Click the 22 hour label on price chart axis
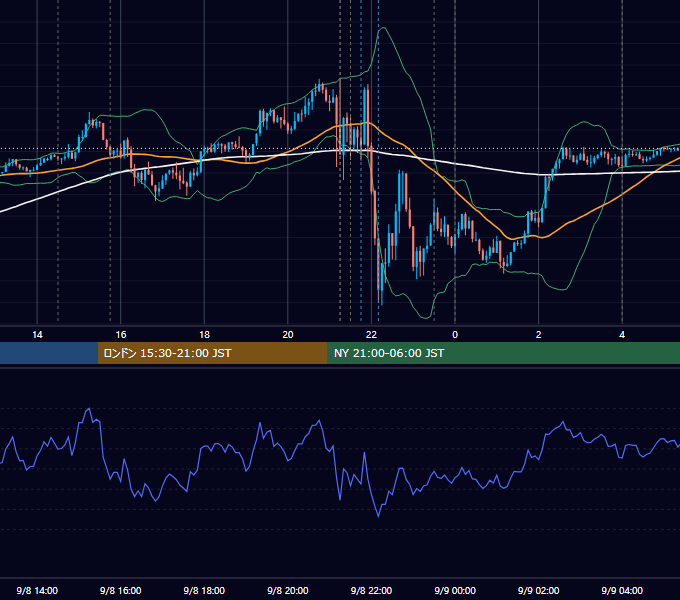The image size is (680, 600). (372, 335)
